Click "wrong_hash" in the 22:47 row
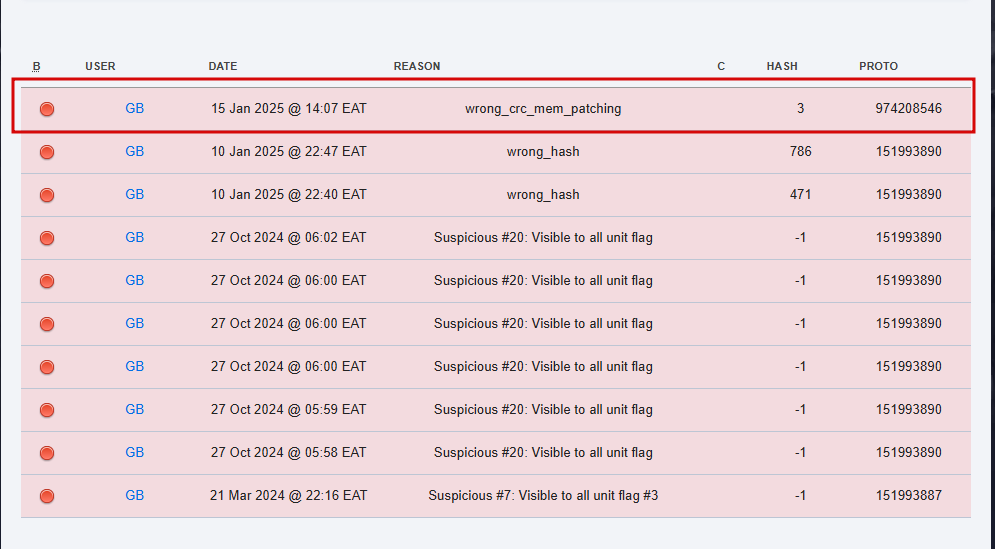 pos(543,152)
